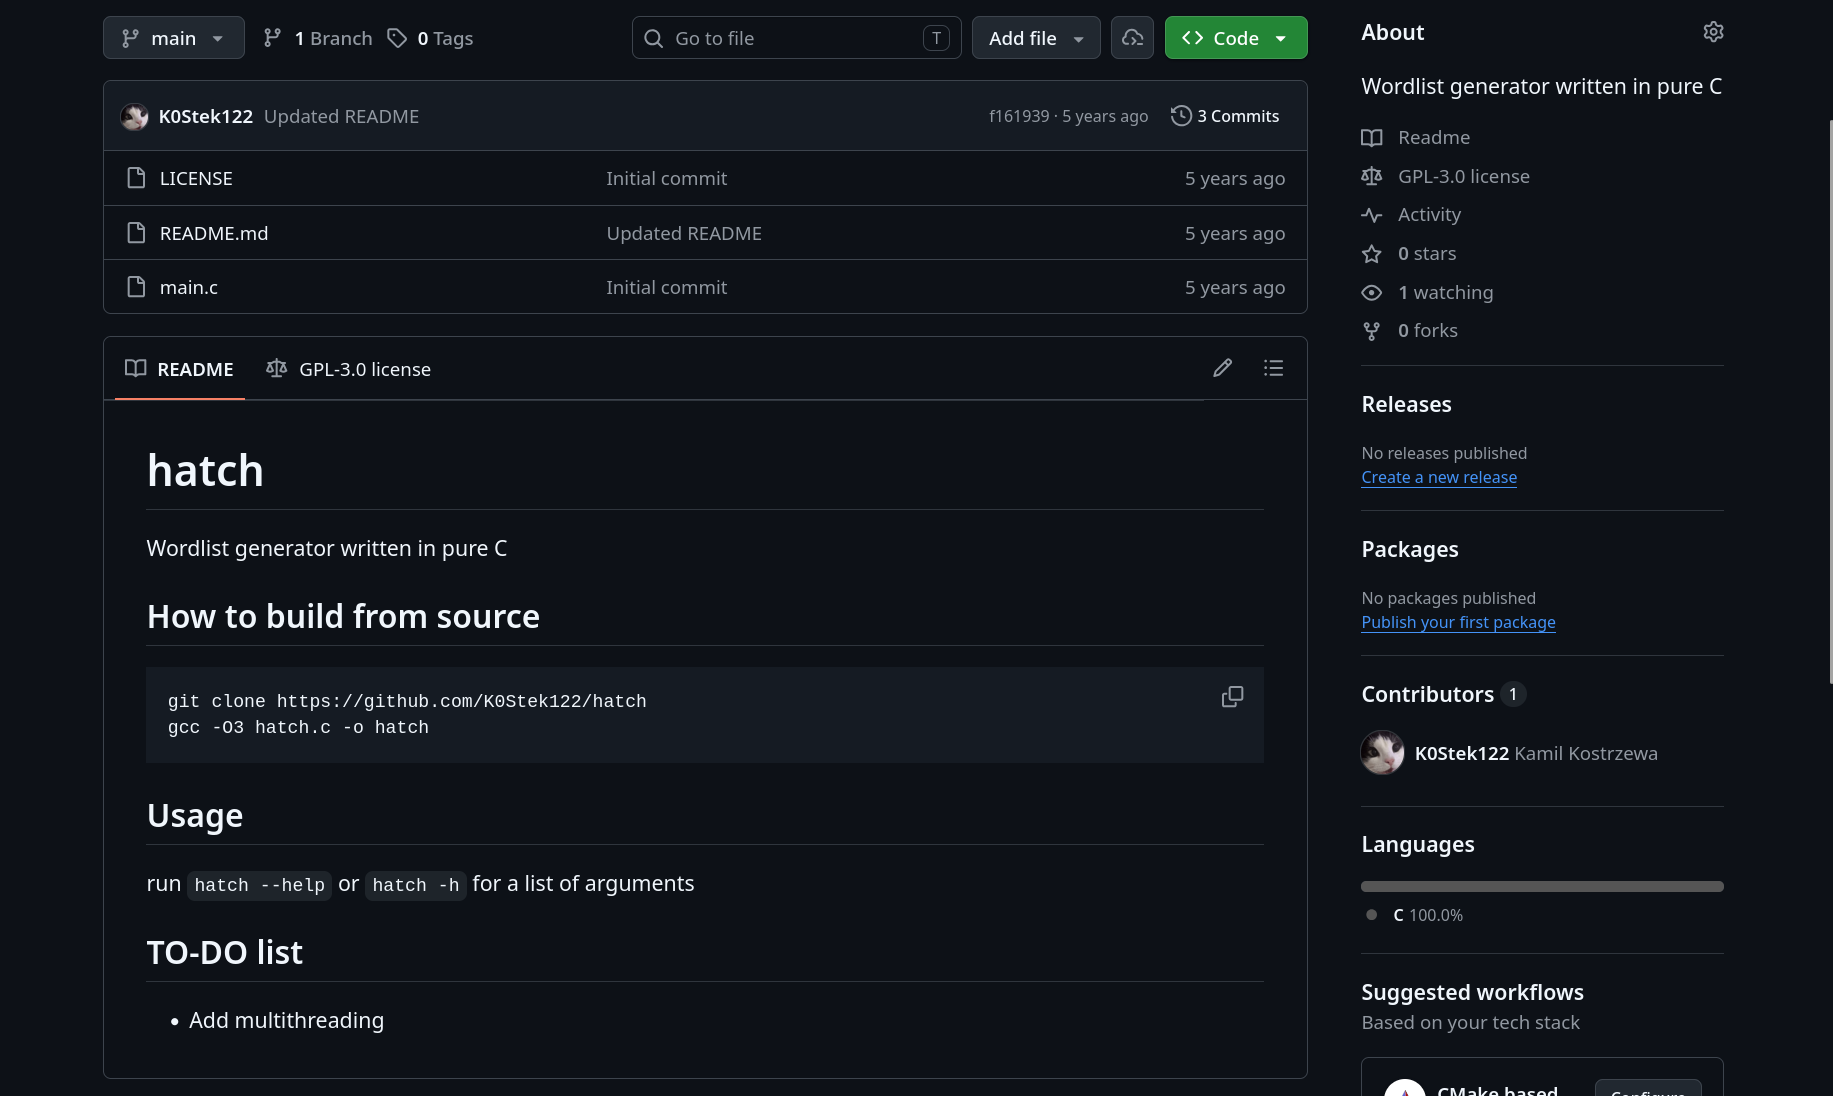The height and width of the screenshot is (1096, 1833).
Task: Click the star icon beside 0 stars
Action: coord(1371,254)
